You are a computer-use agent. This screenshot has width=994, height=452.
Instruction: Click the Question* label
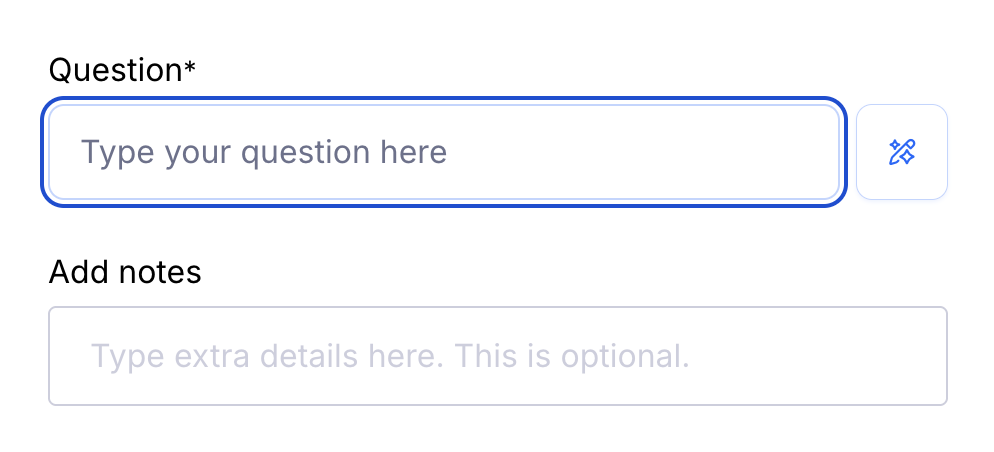122,70
